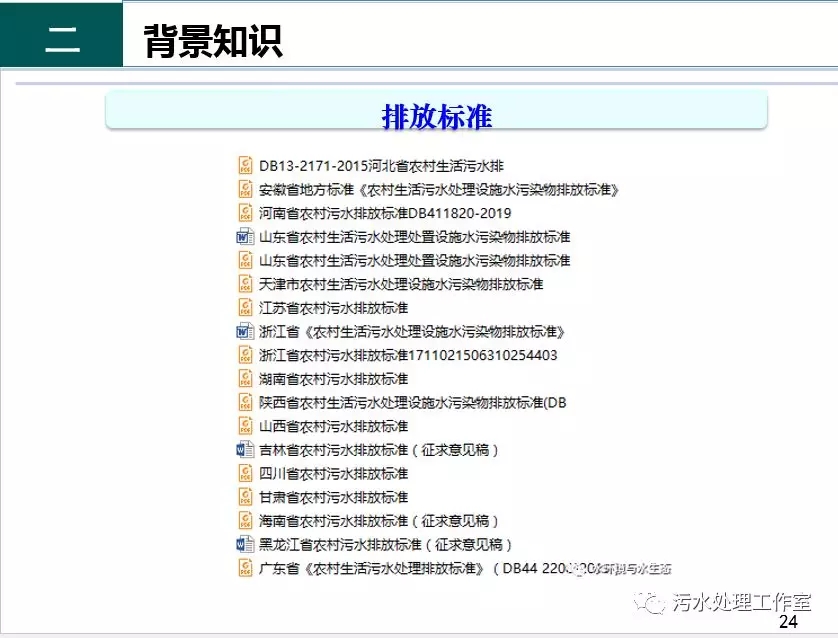Image resolution: width=838 pixels, height=638 pixels.
Task: Click the PDF icon next to 湖南省农村污水排放标准
Action: pos(245,379)
